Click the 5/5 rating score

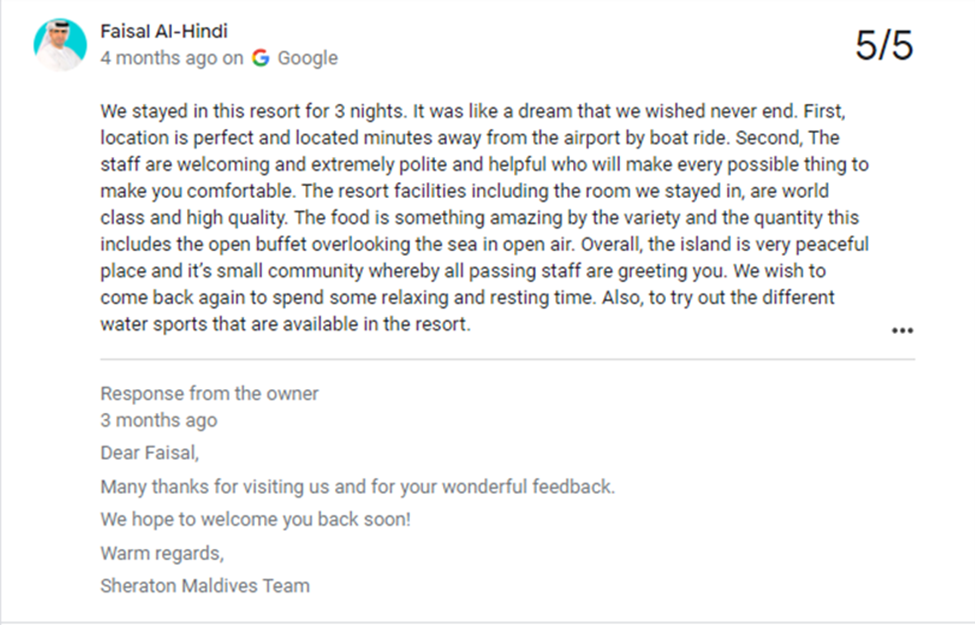[884, 46]
